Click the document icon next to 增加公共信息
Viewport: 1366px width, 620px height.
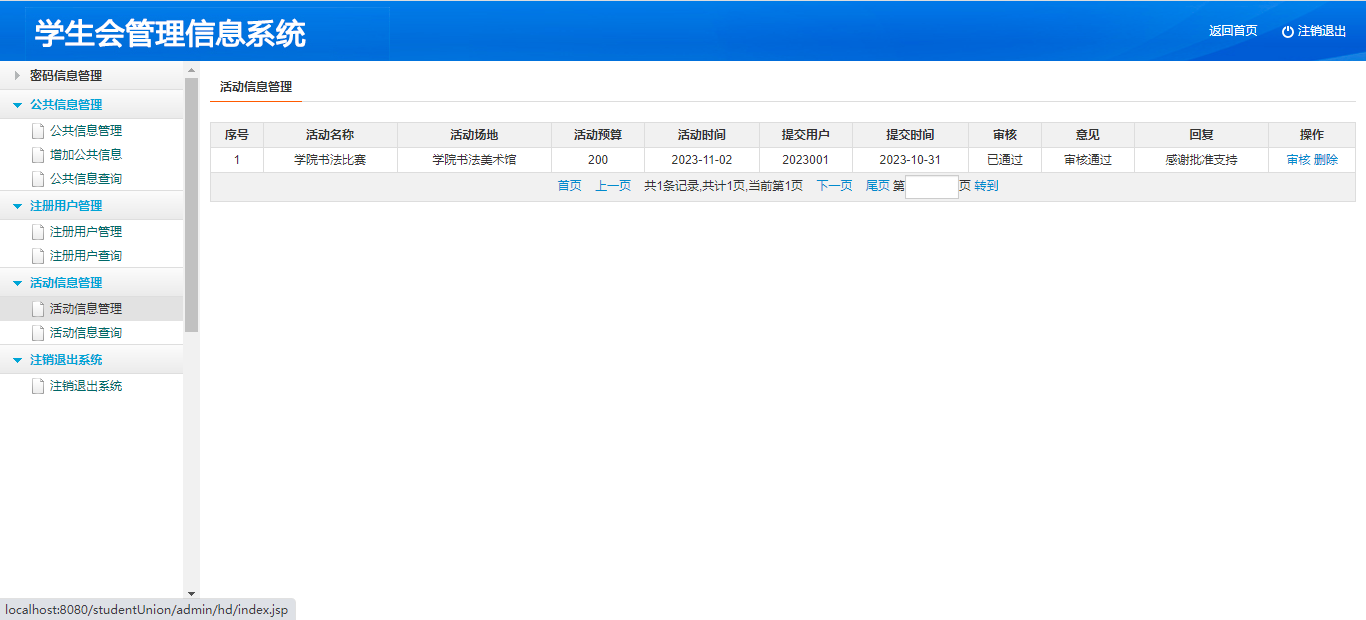[x=38, y=155]
